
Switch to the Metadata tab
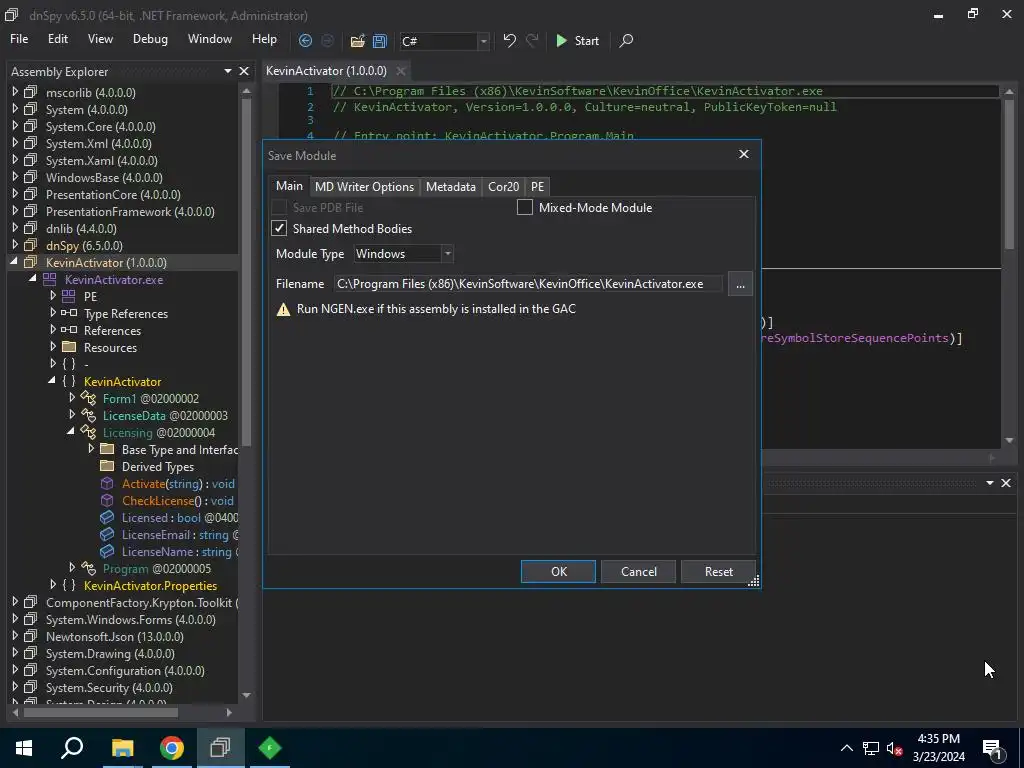coord(451,187)
